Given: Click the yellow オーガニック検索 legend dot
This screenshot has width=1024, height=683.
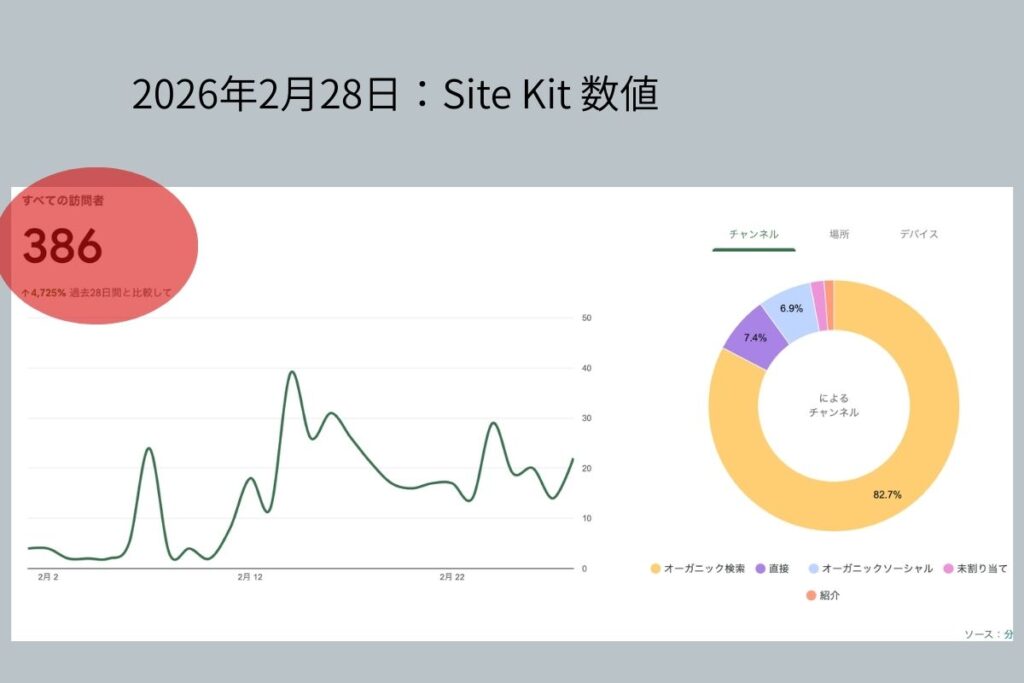Looking at the screenshot, I should tap(655, 568).
